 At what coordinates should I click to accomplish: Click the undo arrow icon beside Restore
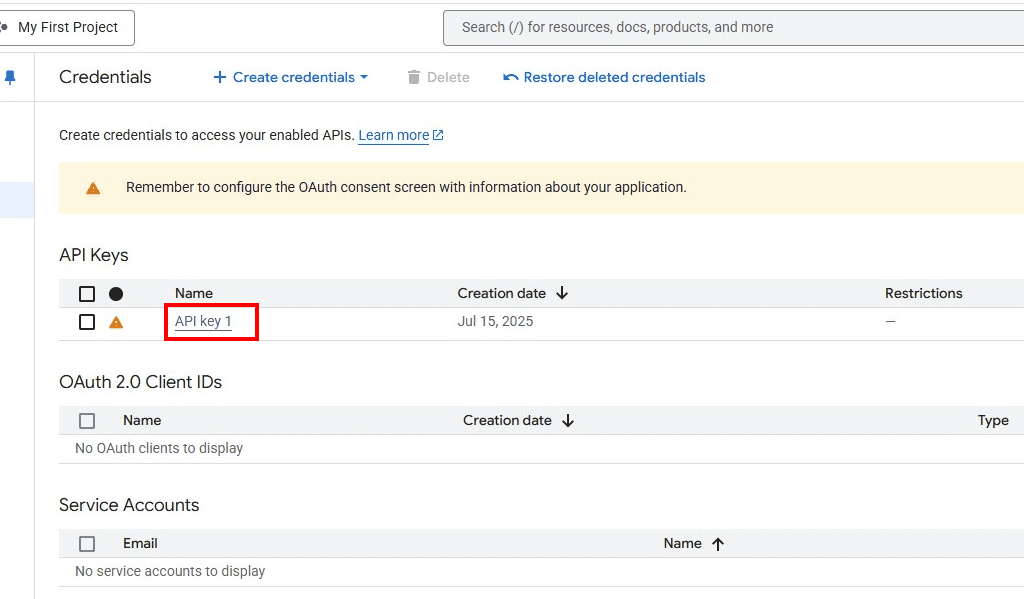[x=511, y=77]
